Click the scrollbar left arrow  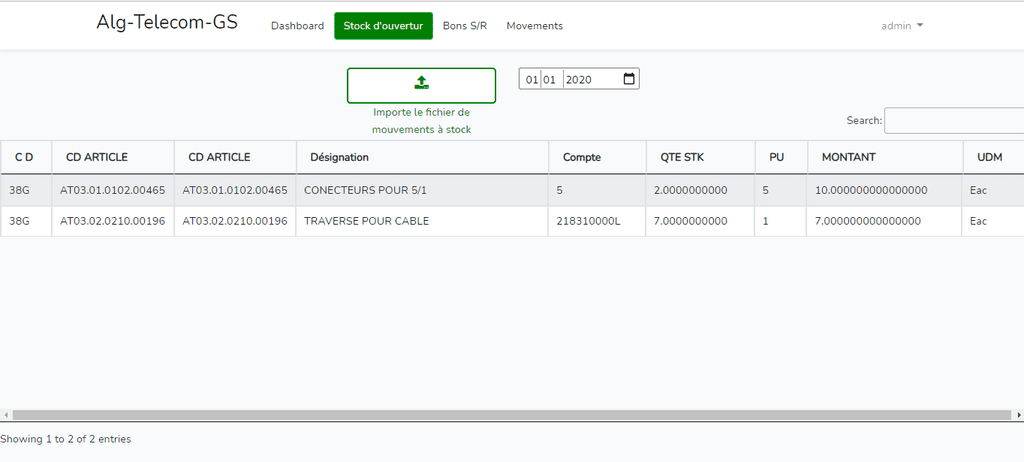[x=5, y=415]
